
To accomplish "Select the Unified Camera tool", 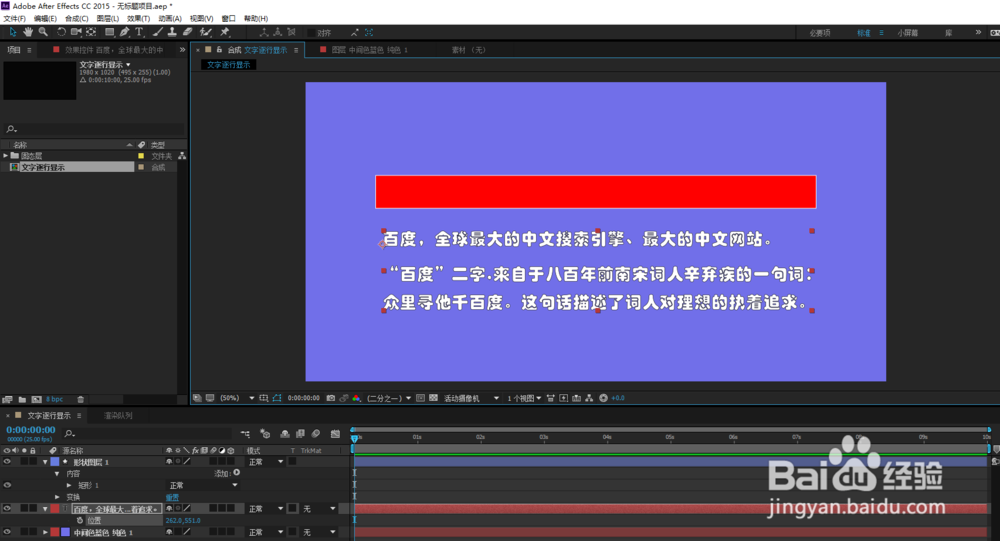I will 77,31.
